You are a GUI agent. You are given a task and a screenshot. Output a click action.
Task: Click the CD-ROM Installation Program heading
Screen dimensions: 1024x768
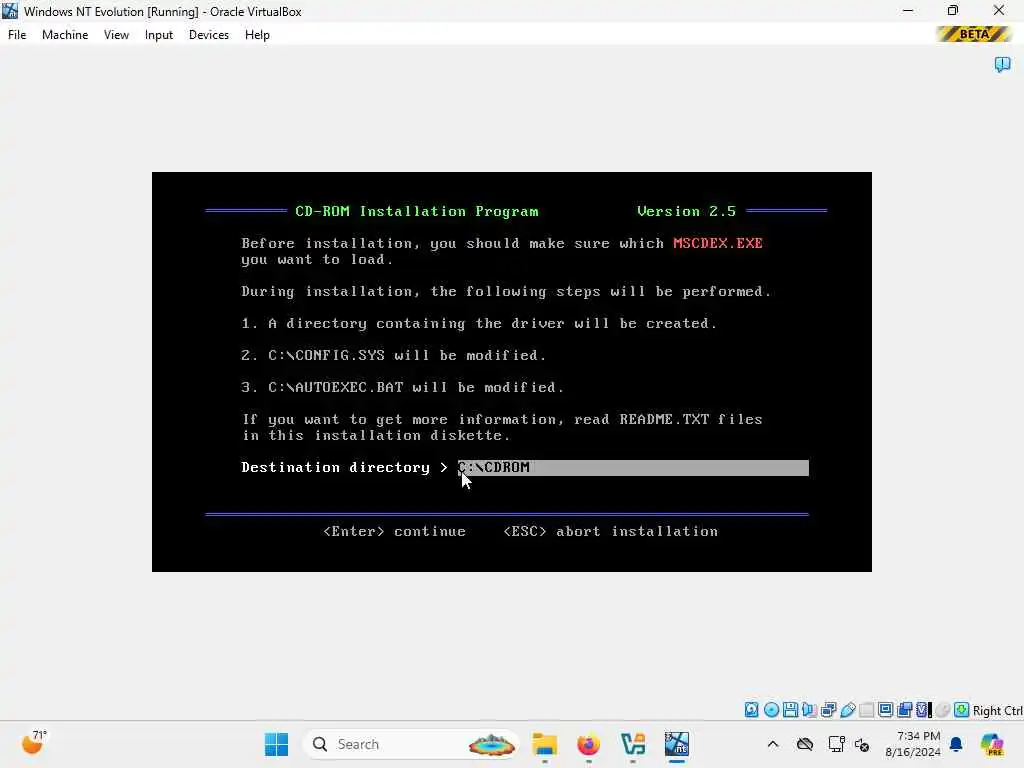pos(417,212)
